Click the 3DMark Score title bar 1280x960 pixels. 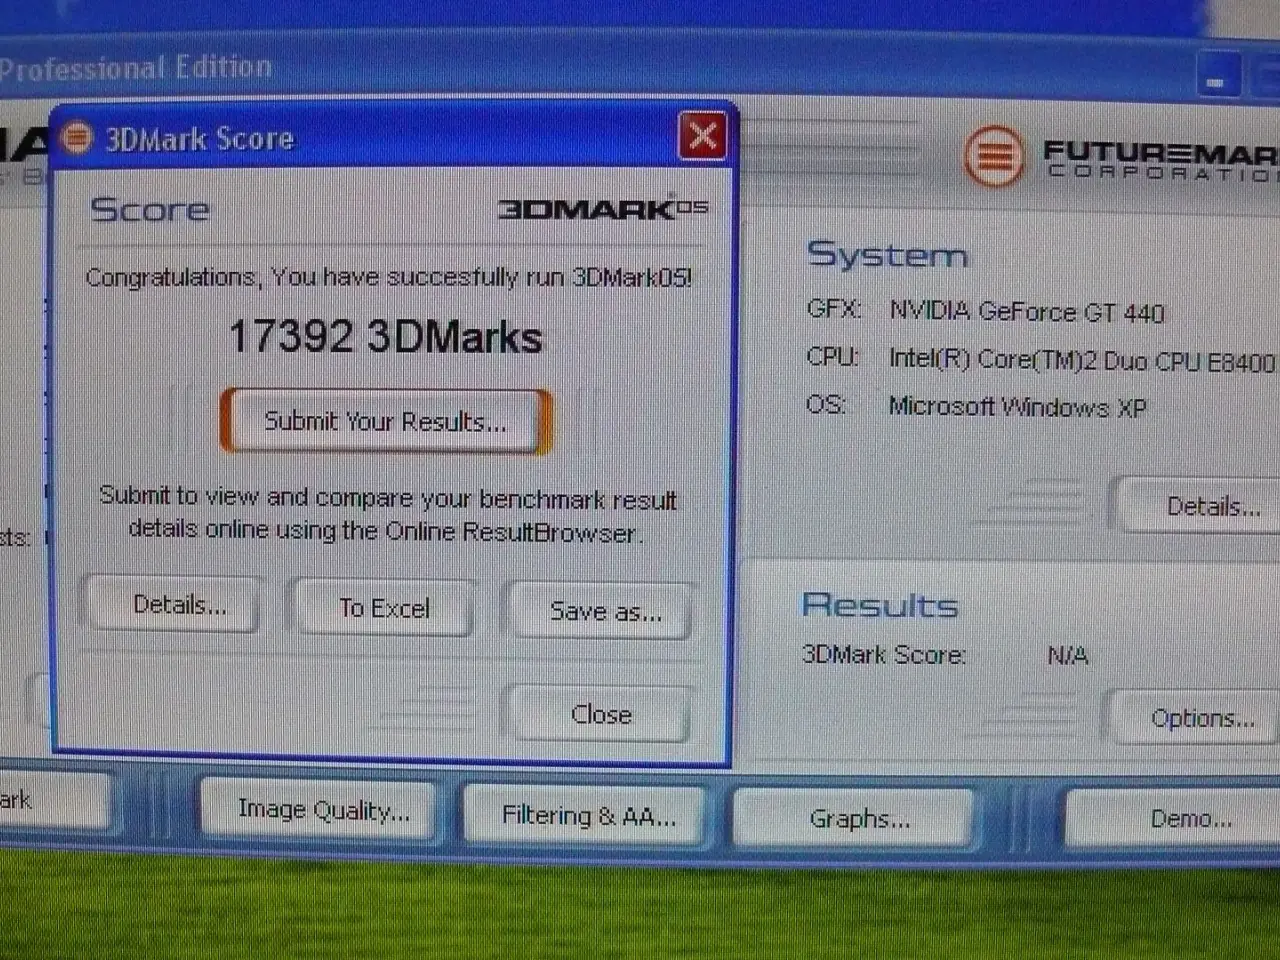coord(393,137)
